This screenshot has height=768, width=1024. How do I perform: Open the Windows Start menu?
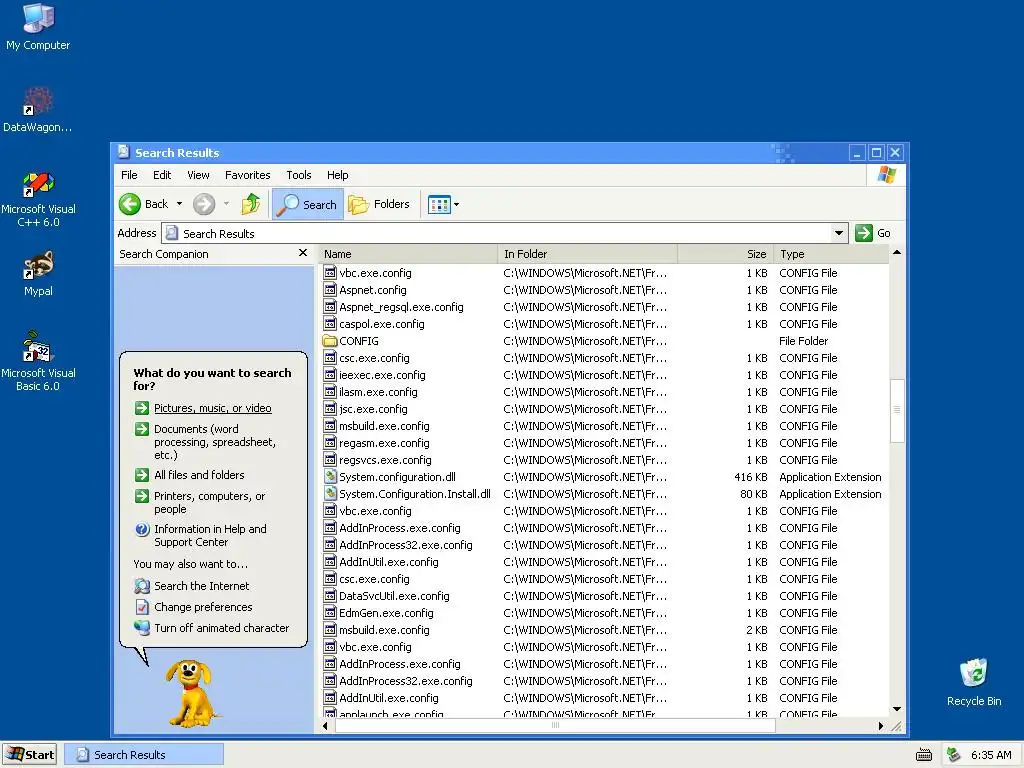[29, 754]
